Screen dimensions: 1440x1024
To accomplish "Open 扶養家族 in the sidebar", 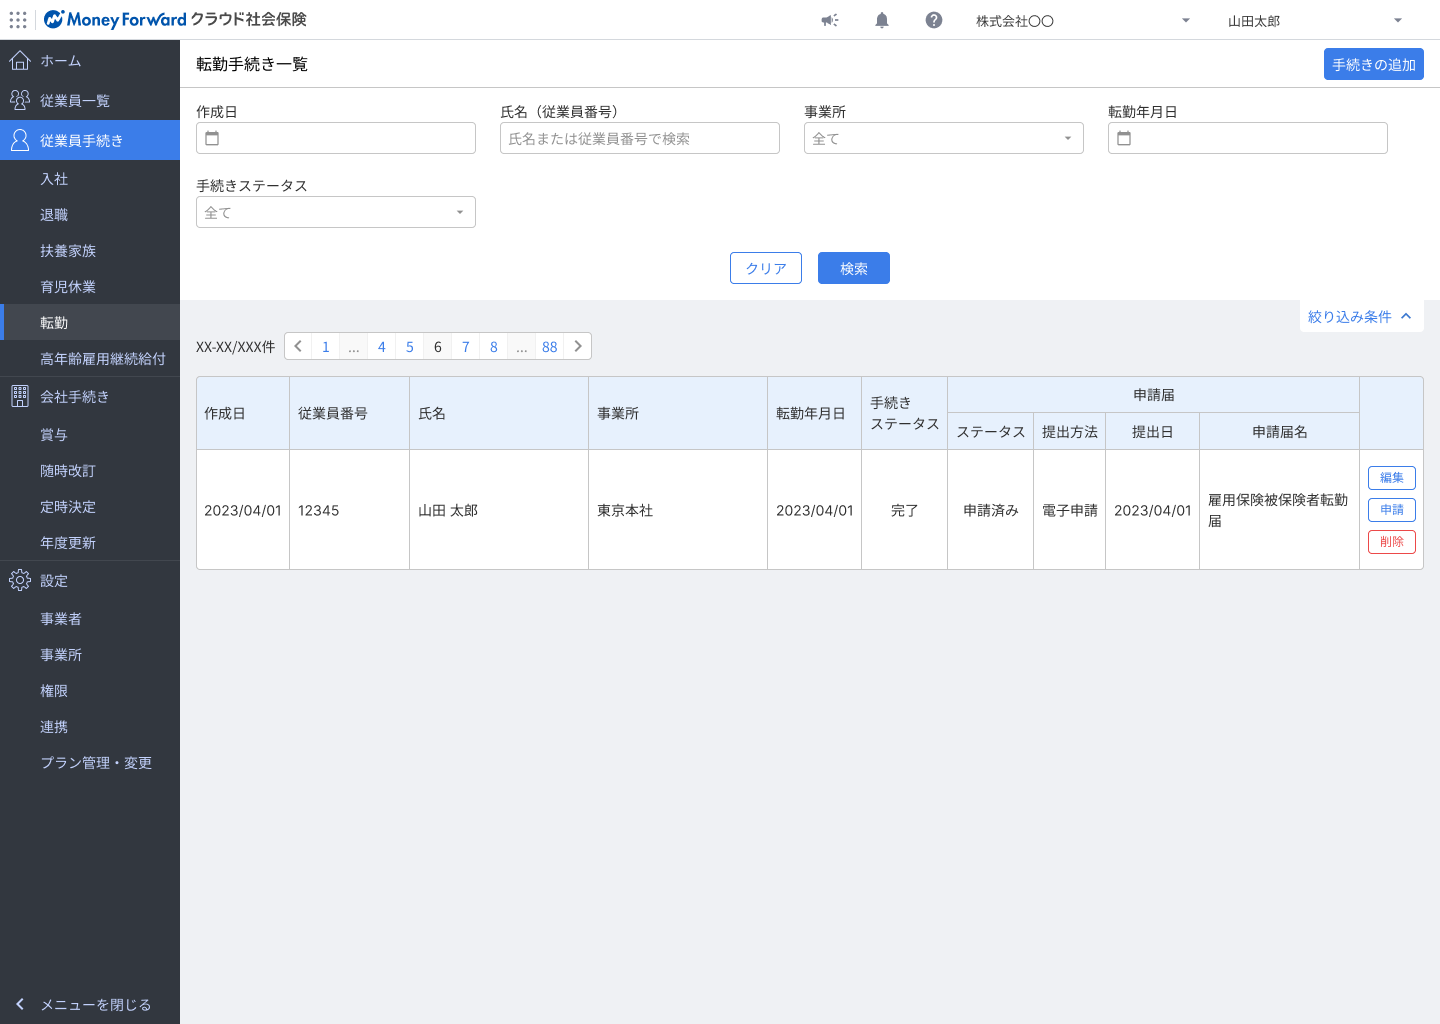I will (90, 251).
